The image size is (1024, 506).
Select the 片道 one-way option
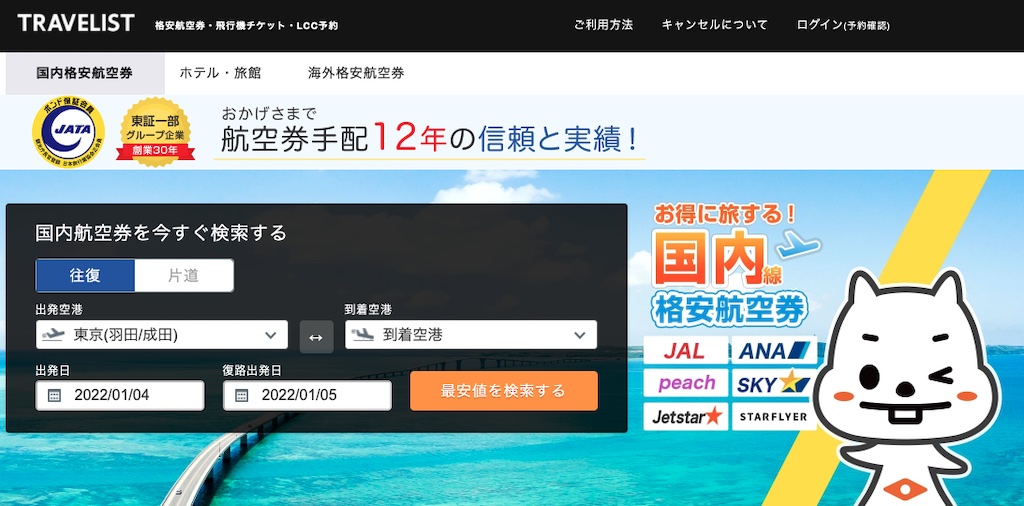pyautogui.click(x=184, y=276)
